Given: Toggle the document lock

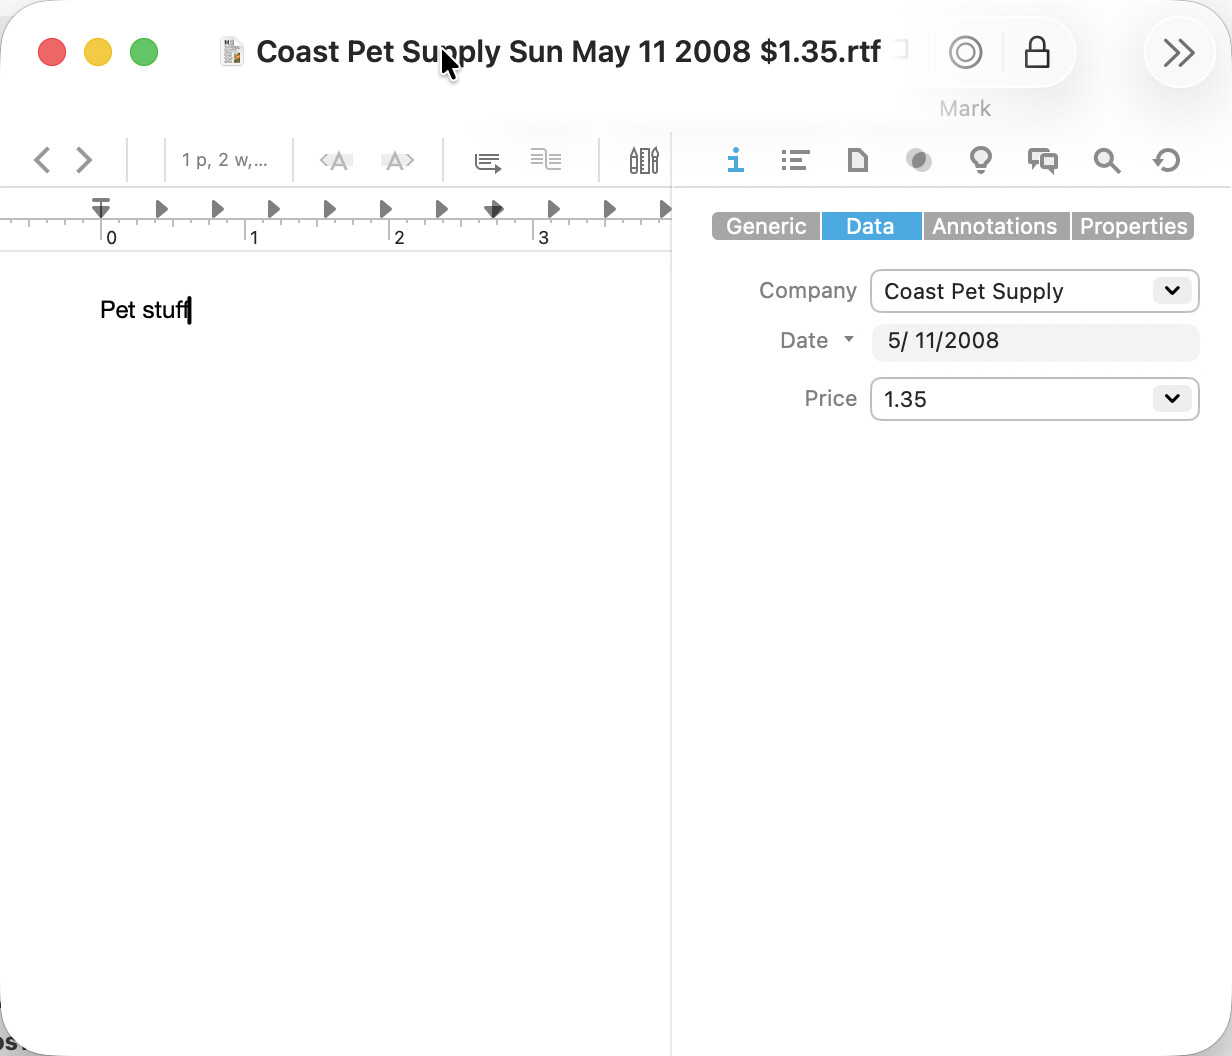Looking at the screenshot, I should click(1037, 53).
